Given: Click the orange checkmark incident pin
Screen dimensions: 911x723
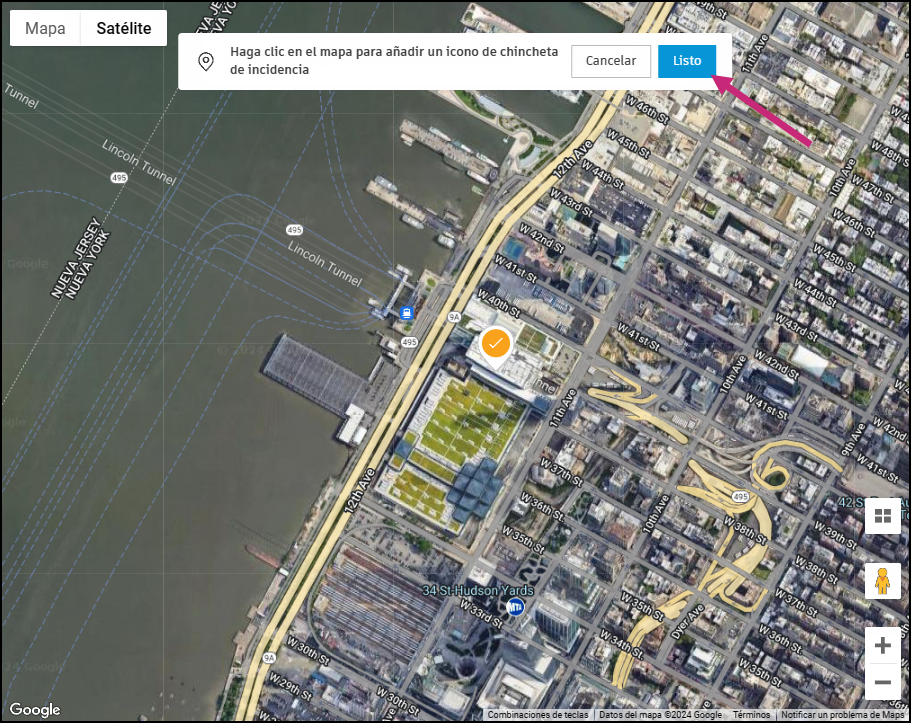Looking at the screenshot, I should click(496, 346).
